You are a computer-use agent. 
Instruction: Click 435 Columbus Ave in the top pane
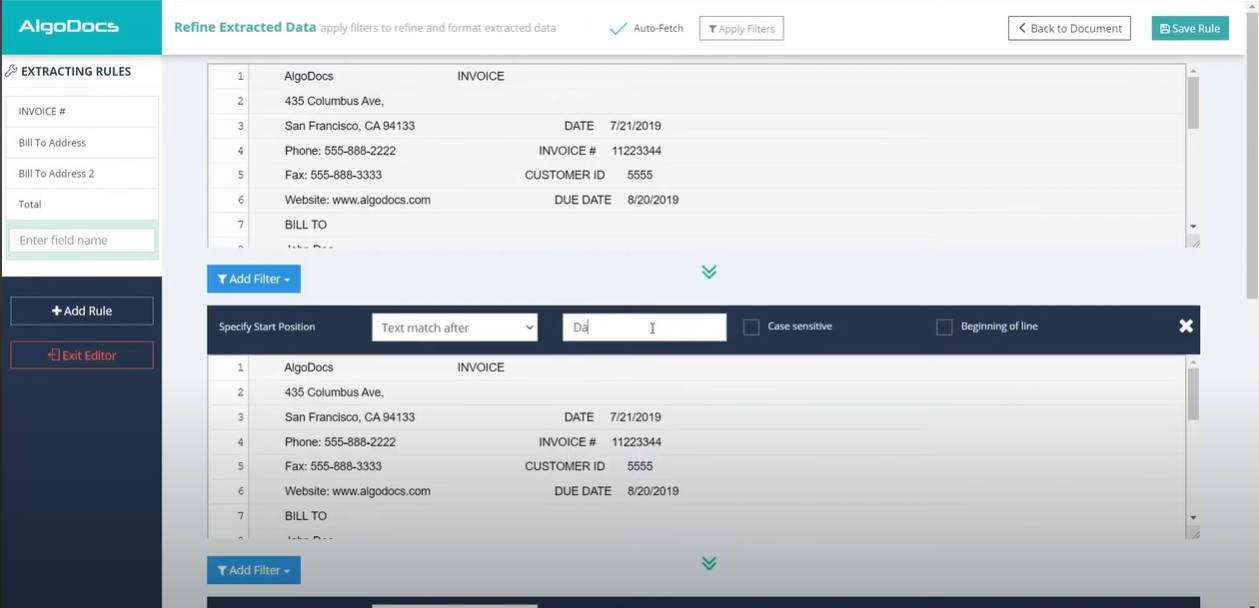[334, 101]
